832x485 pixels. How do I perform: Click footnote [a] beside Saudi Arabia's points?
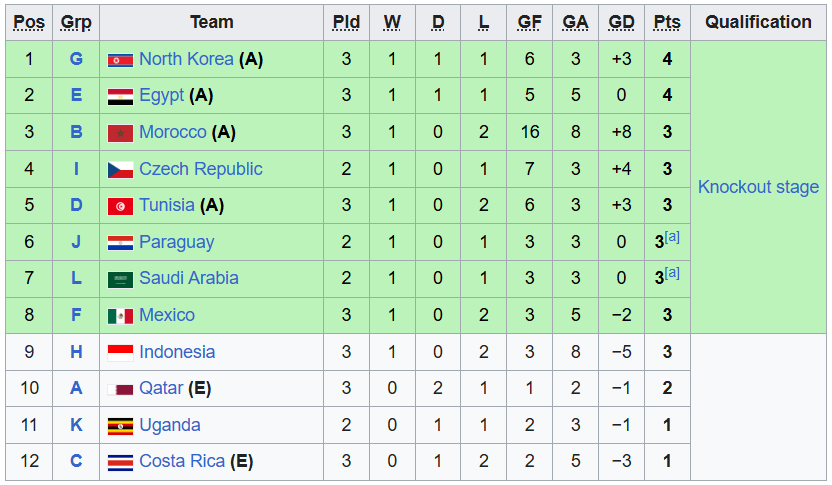click(672, 272)
